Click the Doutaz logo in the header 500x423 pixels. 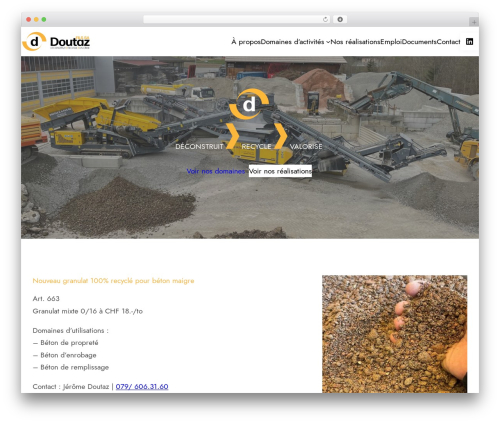tap(56, 41)
